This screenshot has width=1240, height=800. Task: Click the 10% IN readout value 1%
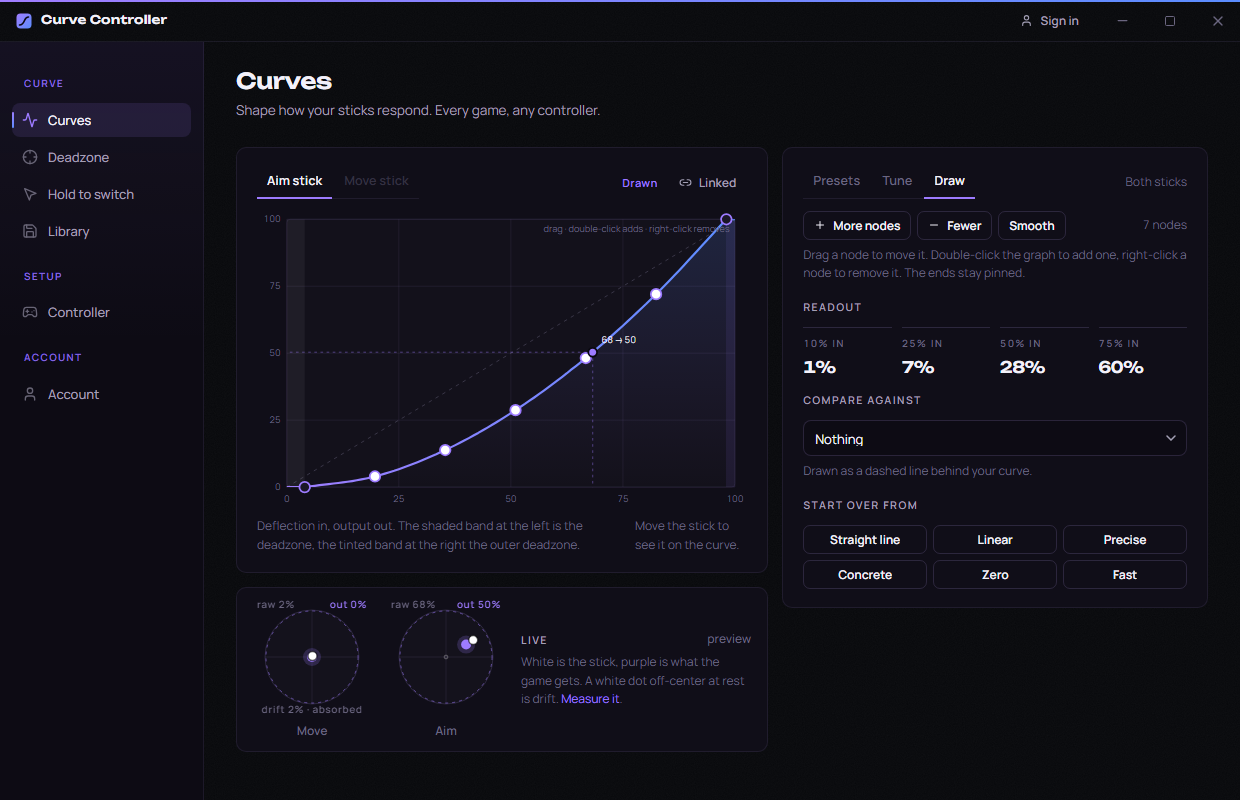pos(819,368)
